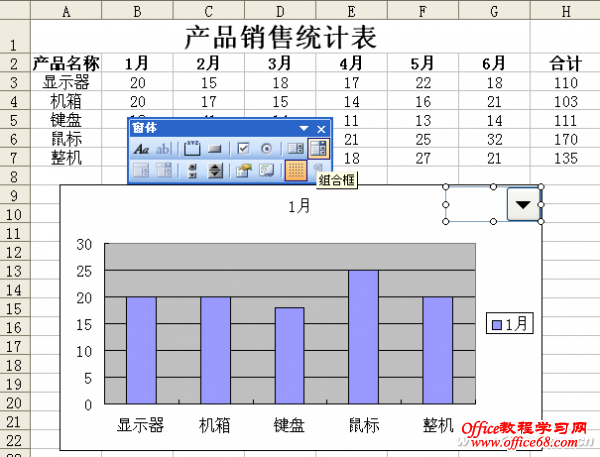Click cell H3 with value 110
This screenshot has width=600, height=457.
565,82
